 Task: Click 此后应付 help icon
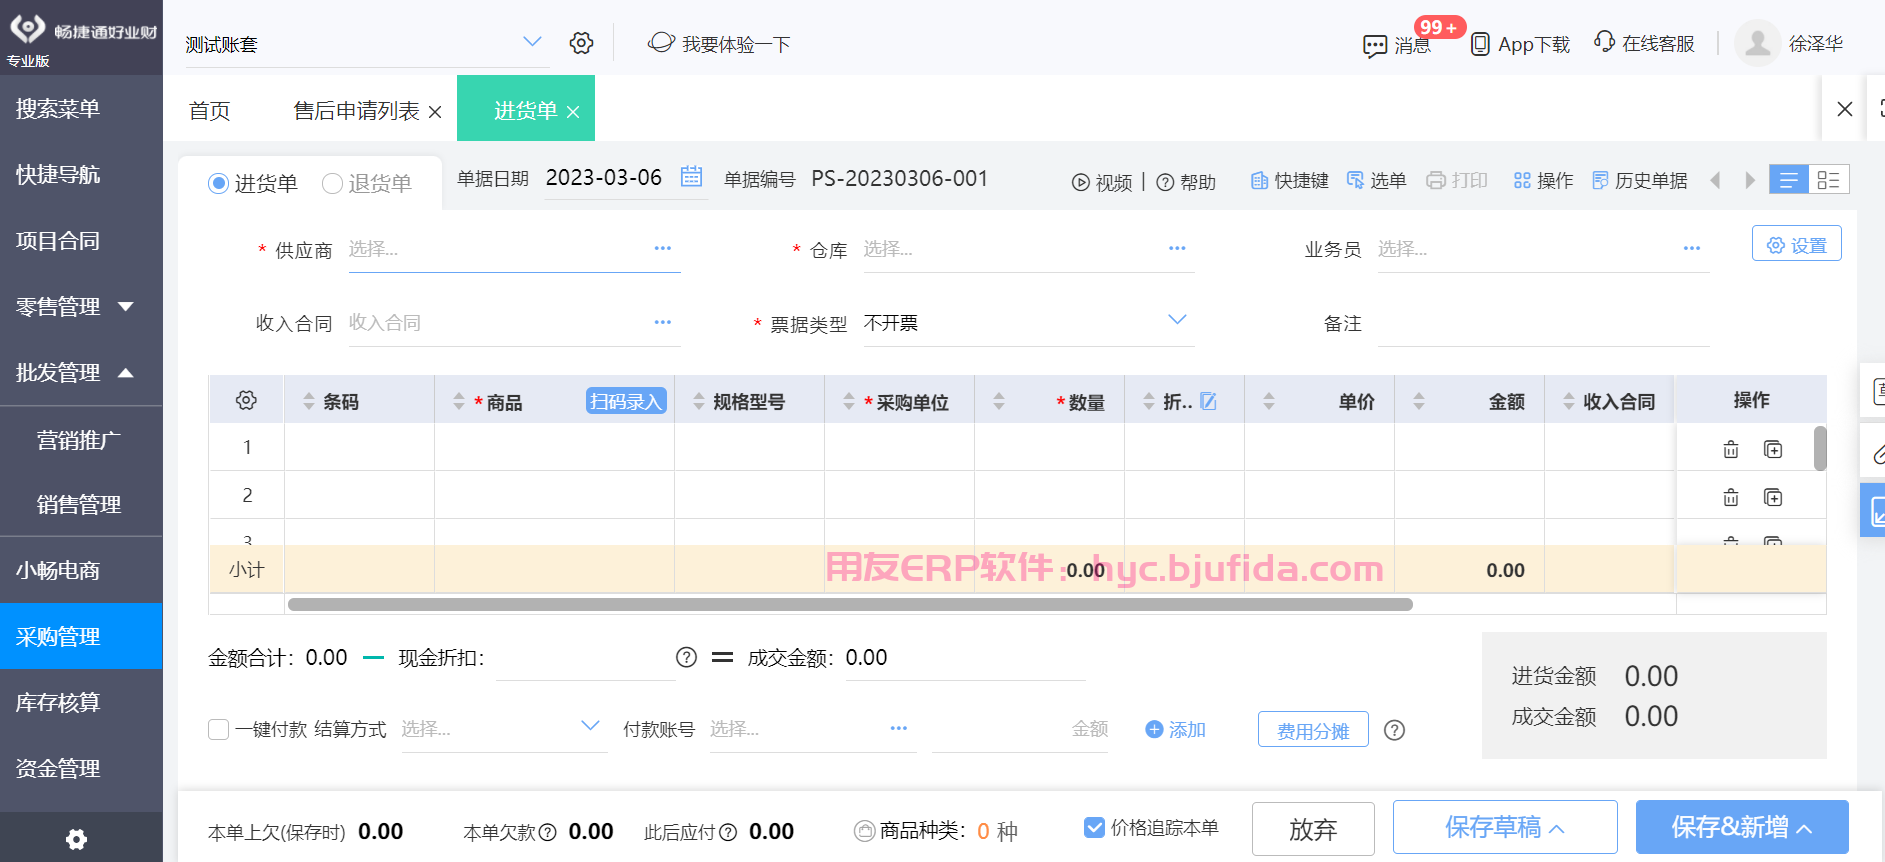click(728, 832)
